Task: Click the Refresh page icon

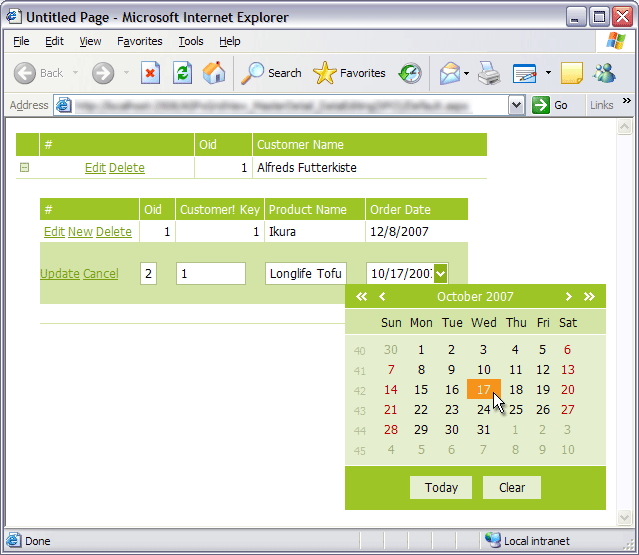Action: [182, 73]
